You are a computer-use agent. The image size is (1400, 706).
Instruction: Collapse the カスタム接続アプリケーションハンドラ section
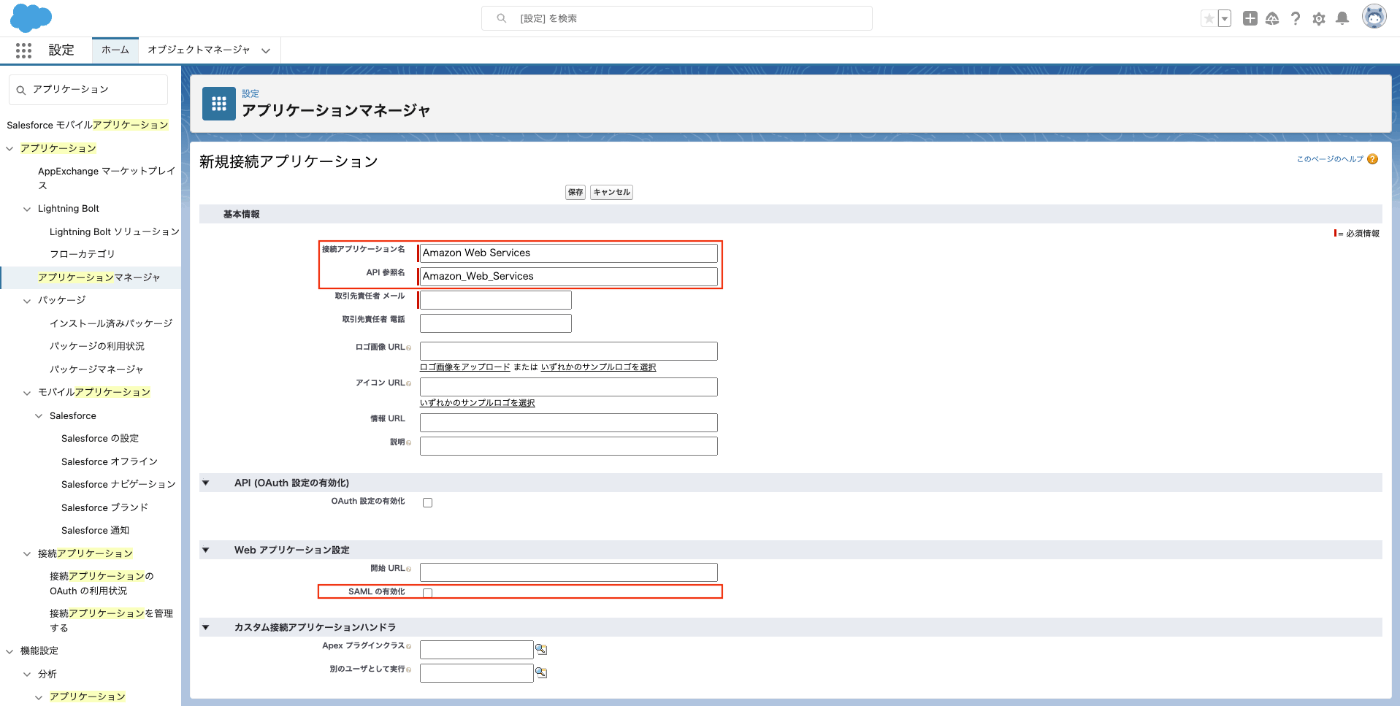click(206, 627)
